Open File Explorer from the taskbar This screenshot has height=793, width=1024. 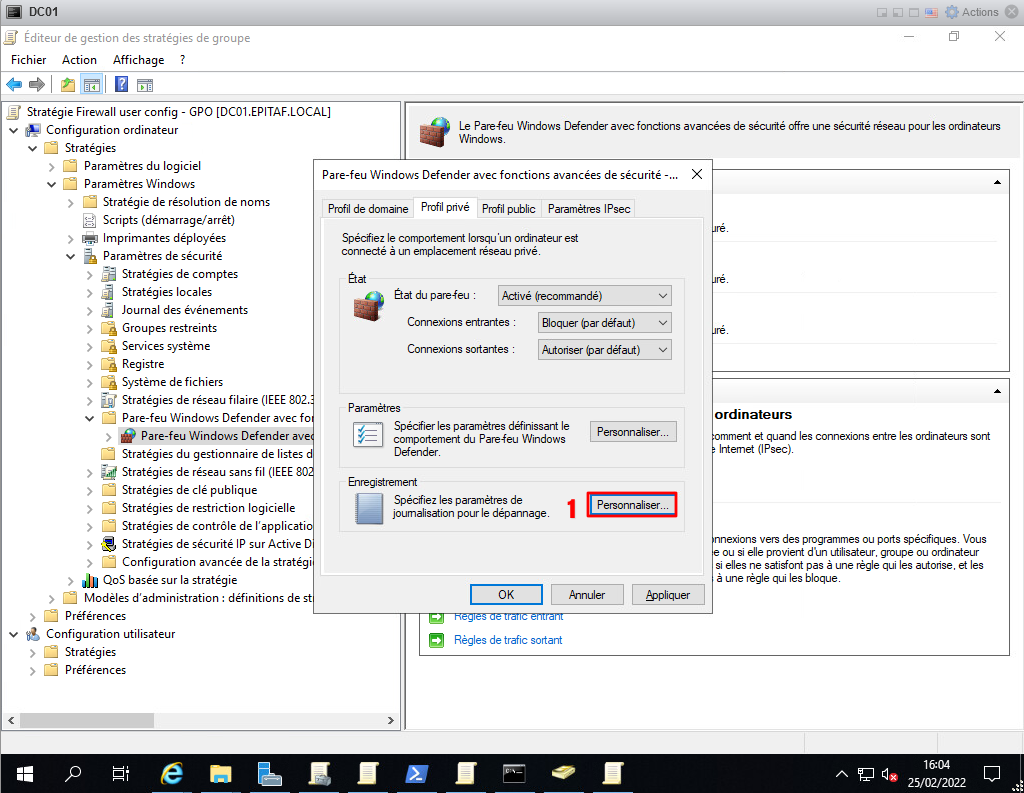(x=221, y=773)
